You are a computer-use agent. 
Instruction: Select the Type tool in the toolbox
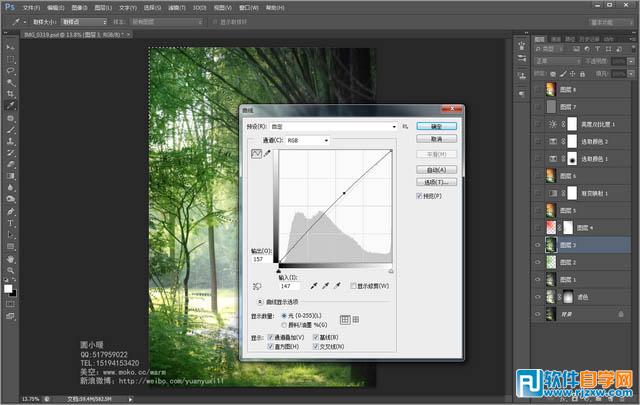[x=11, y=223]
